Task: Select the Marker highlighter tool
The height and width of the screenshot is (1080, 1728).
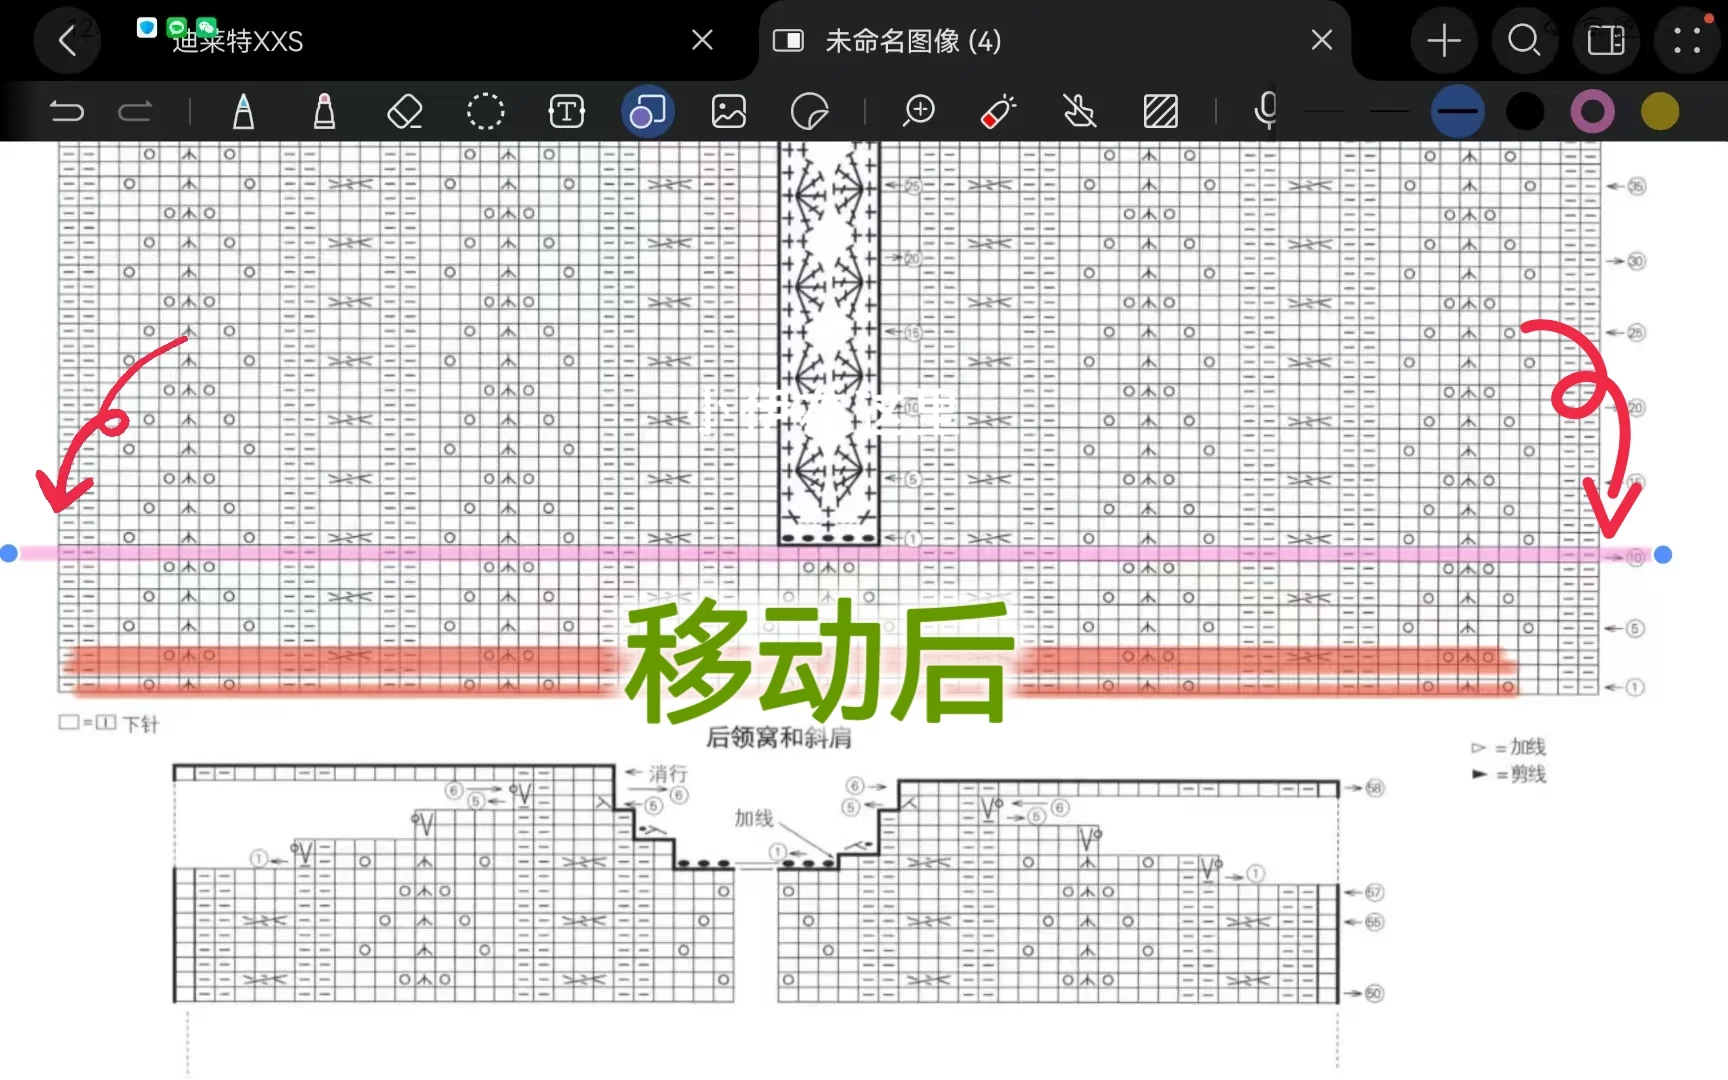Action: pyautogui.click(x=324, y=112)
